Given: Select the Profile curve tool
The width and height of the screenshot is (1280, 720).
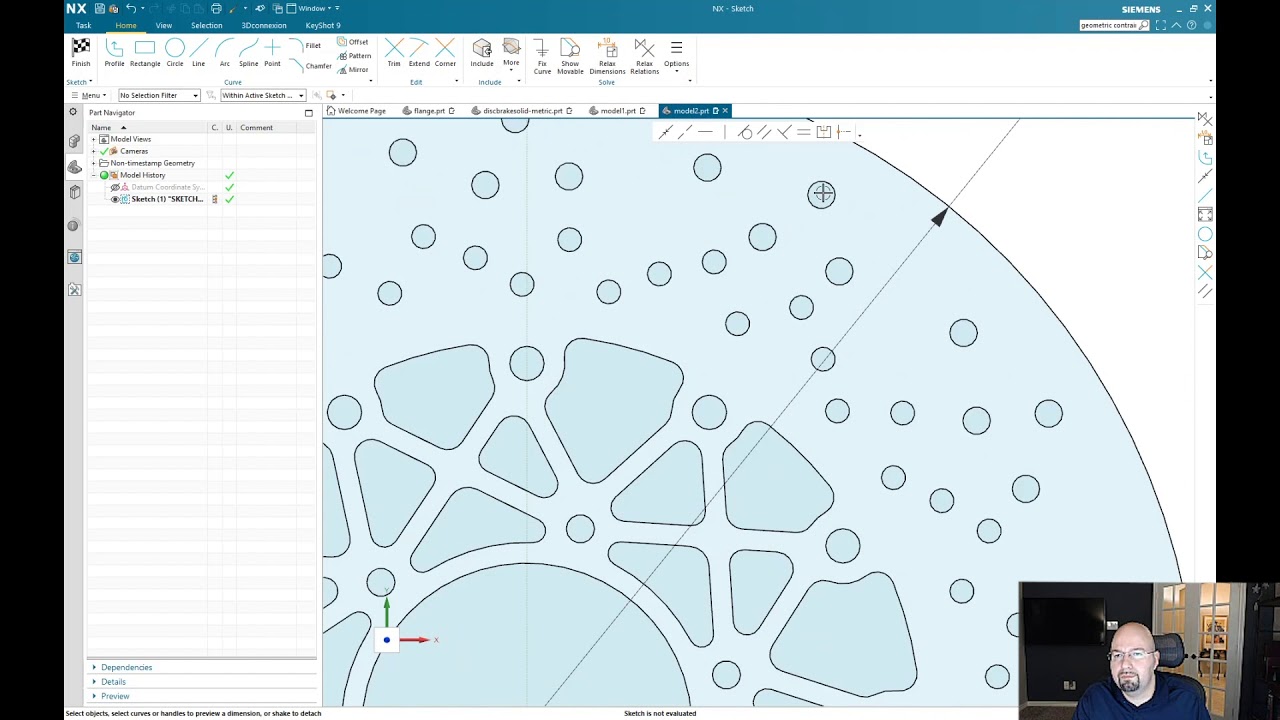Looking at the screenshot, I should [x=114, y=53].
